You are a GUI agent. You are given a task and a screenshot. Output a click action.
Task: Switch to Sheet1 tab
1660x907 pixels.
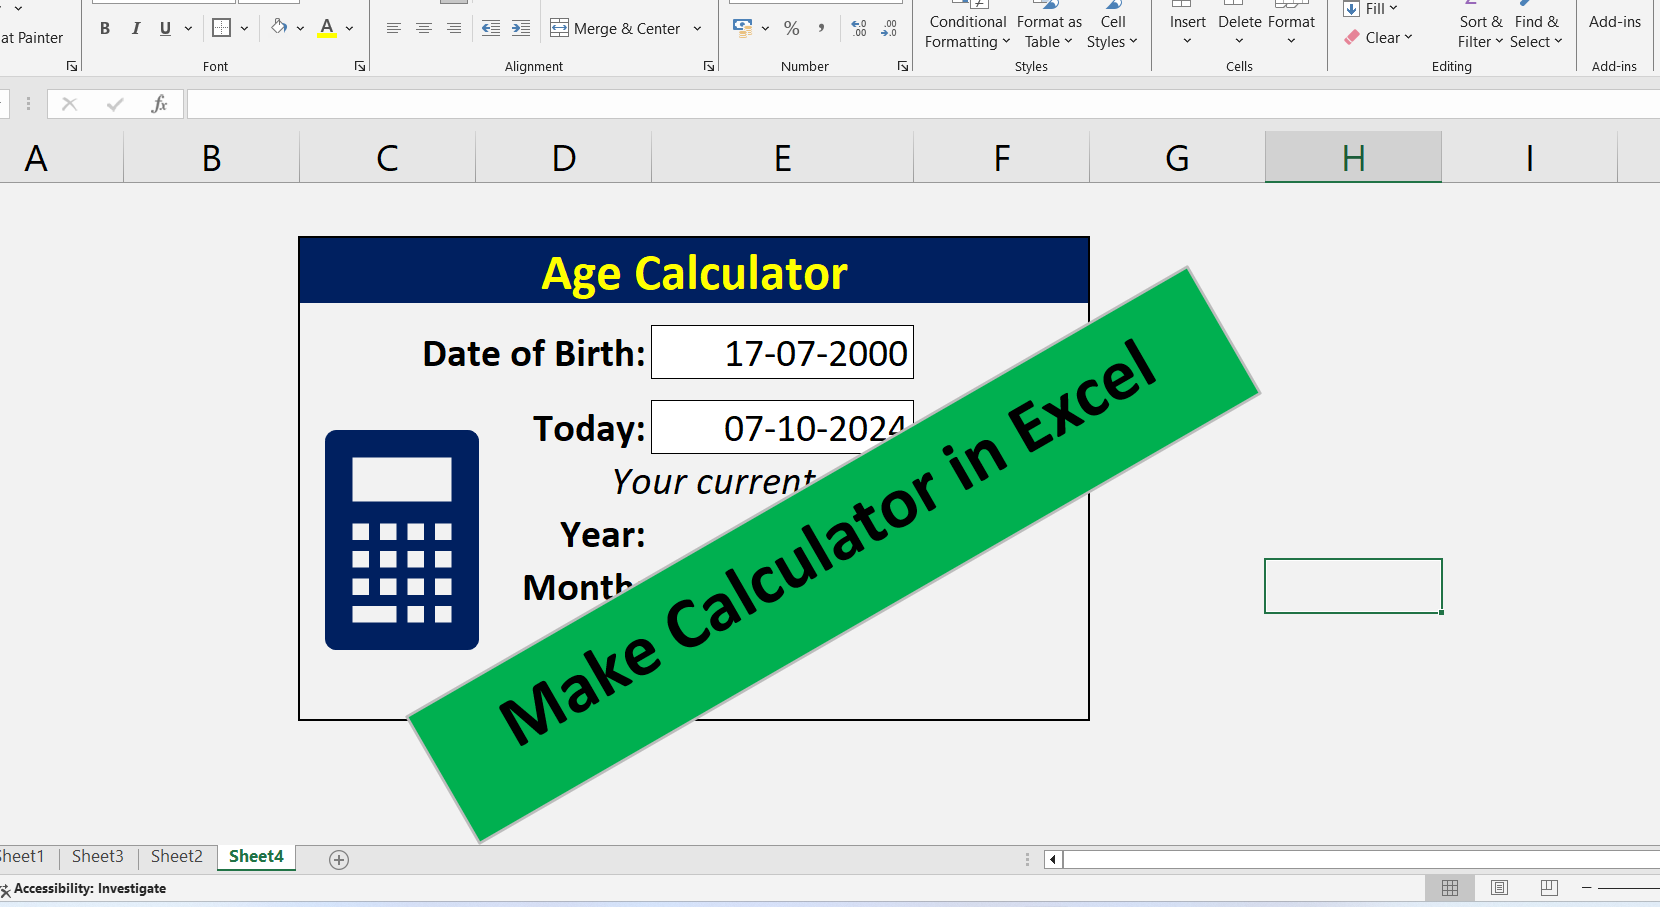pos(22,857)
